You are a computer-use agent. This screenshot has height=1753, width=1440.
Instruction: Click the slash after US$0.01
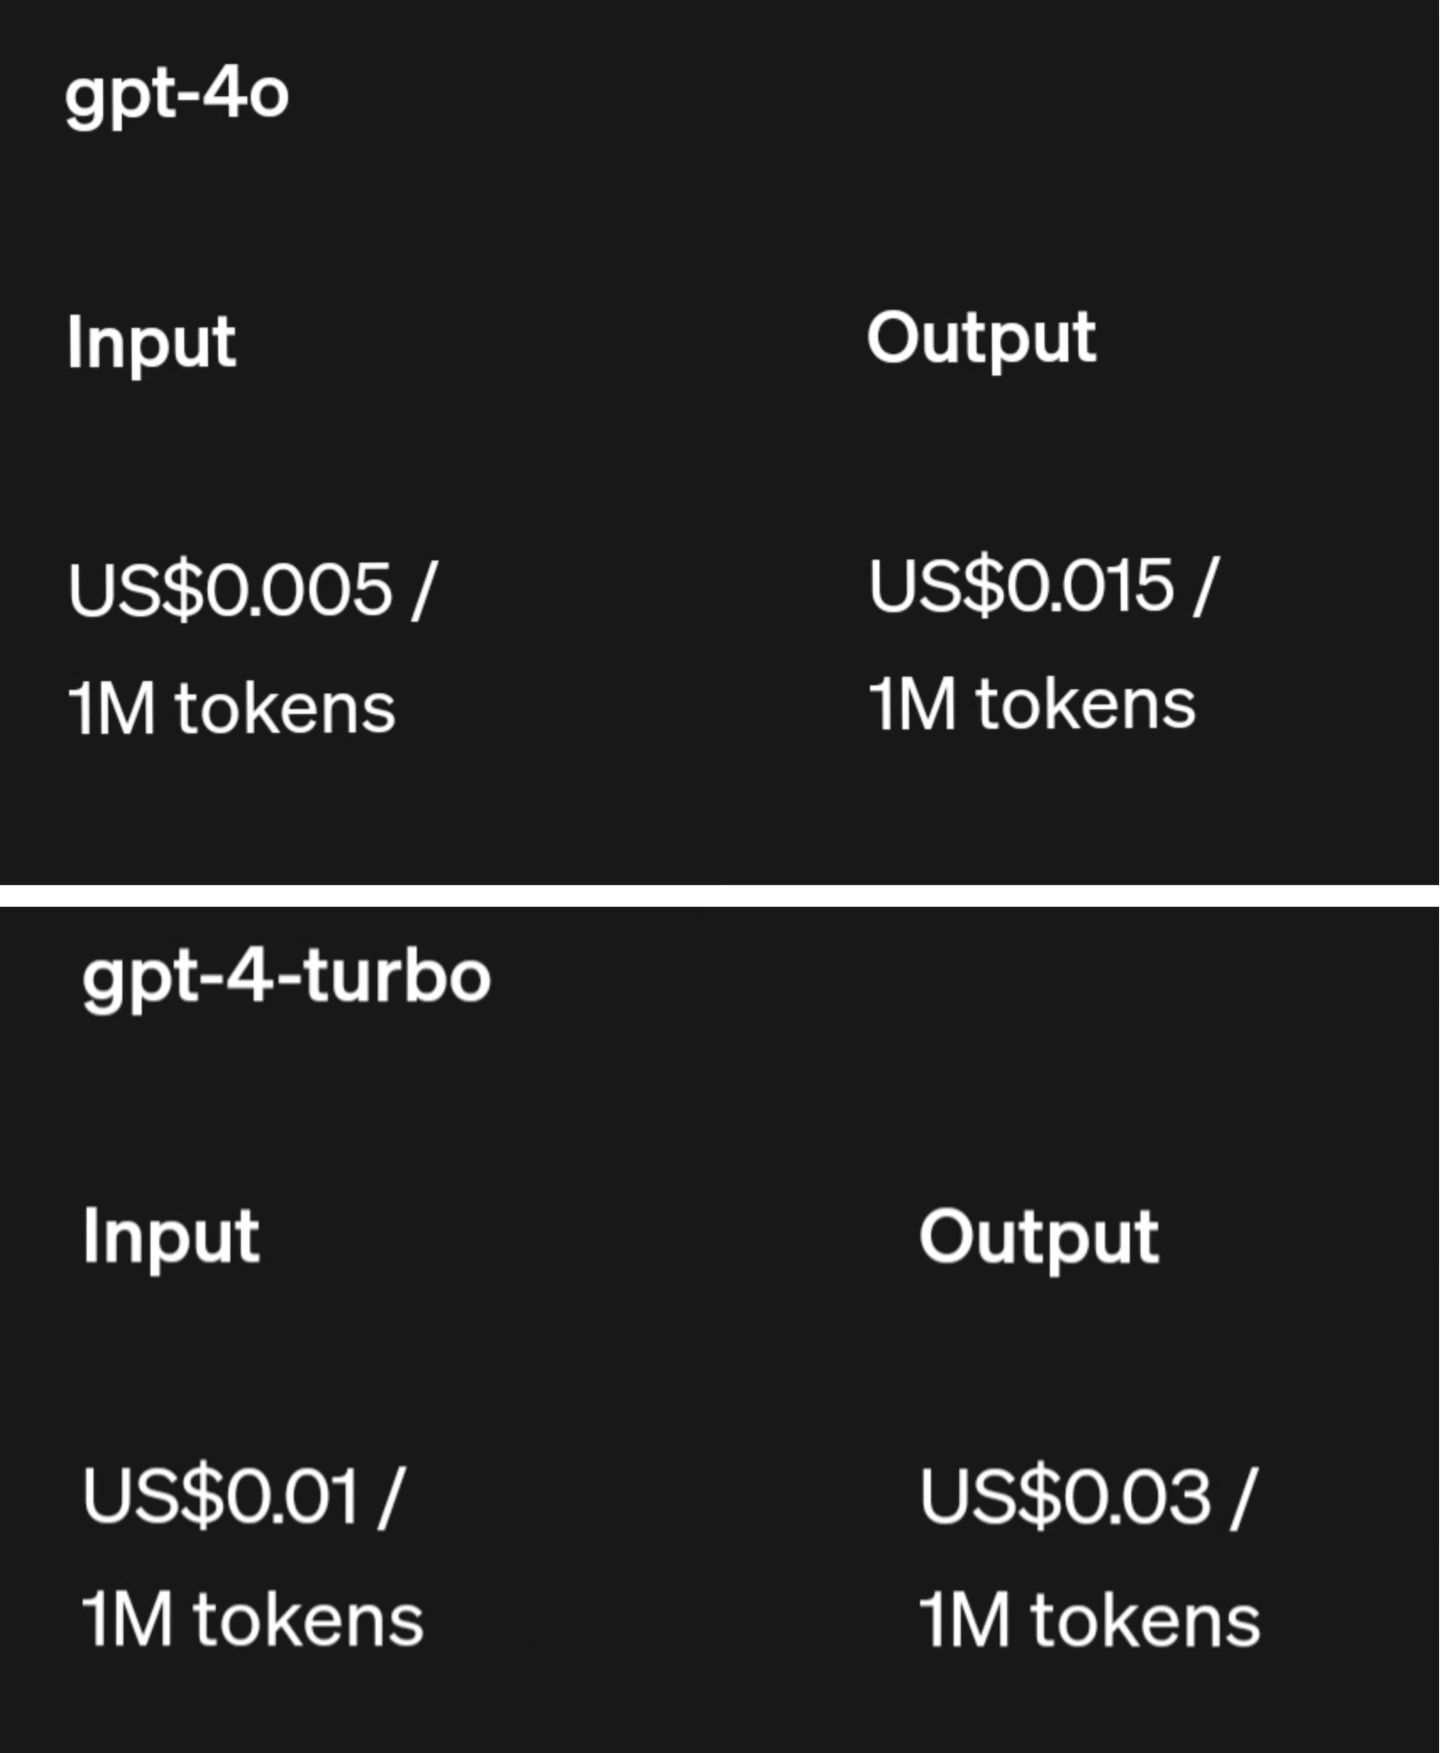coord(389,1497)
